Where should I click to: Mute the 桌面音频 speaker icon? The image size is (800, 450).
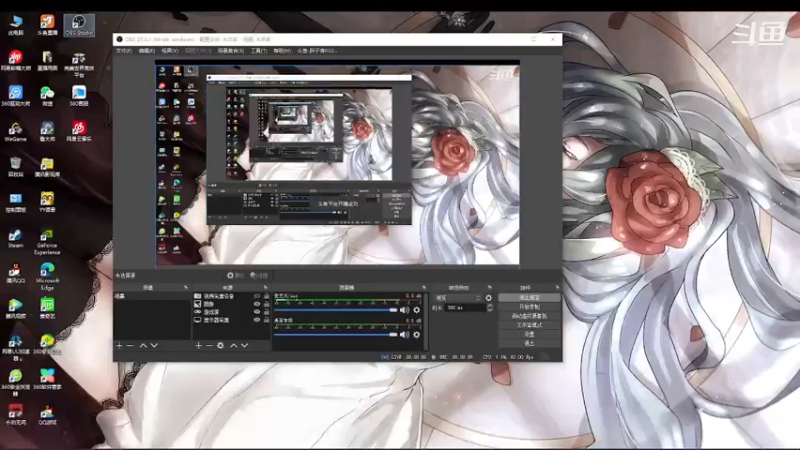coord(405,335)
